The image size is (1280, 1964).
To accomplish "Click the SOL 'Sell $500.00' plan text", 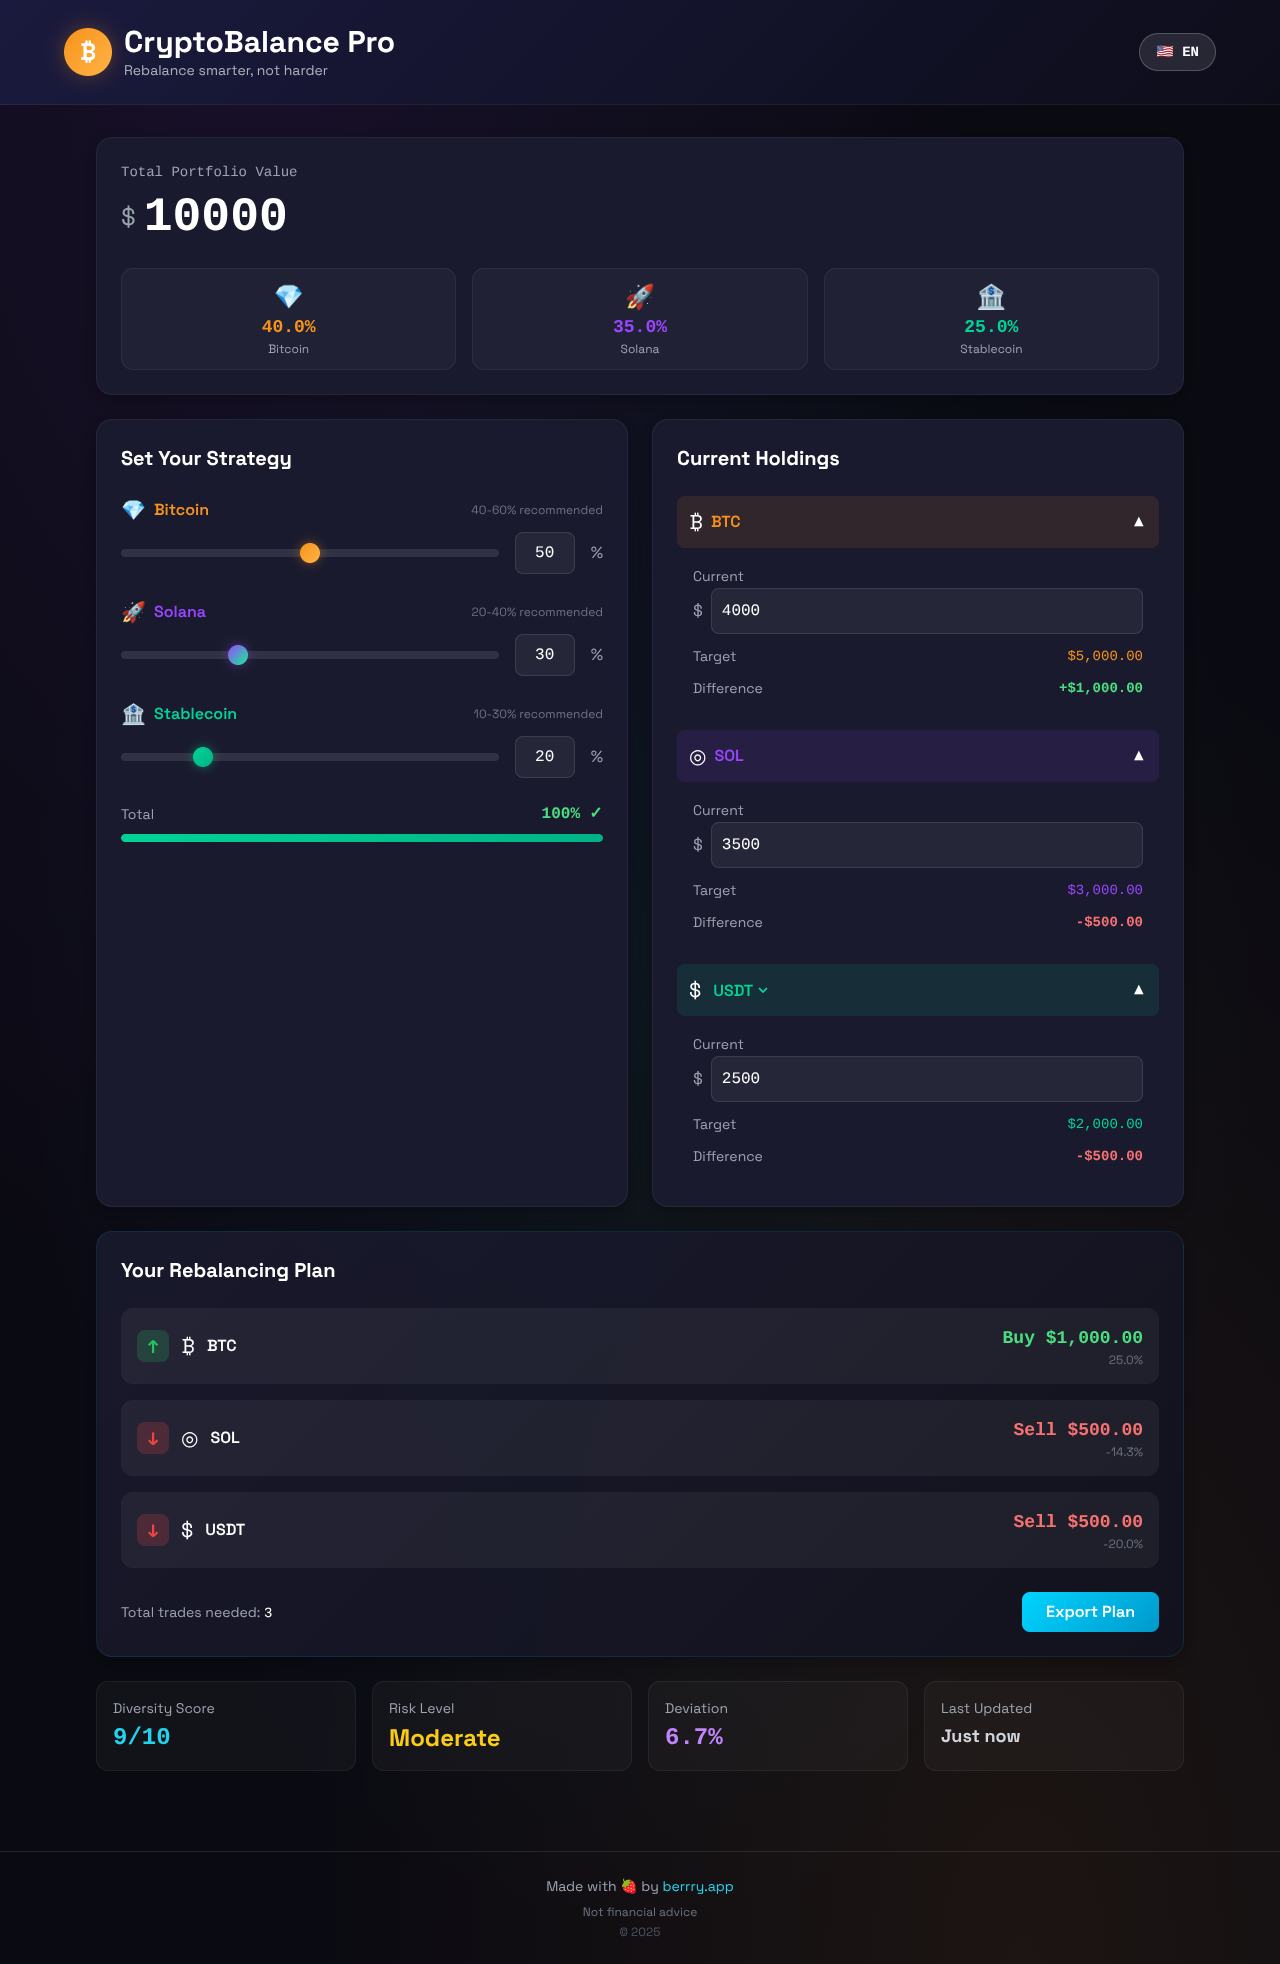I will 1078,1430.
